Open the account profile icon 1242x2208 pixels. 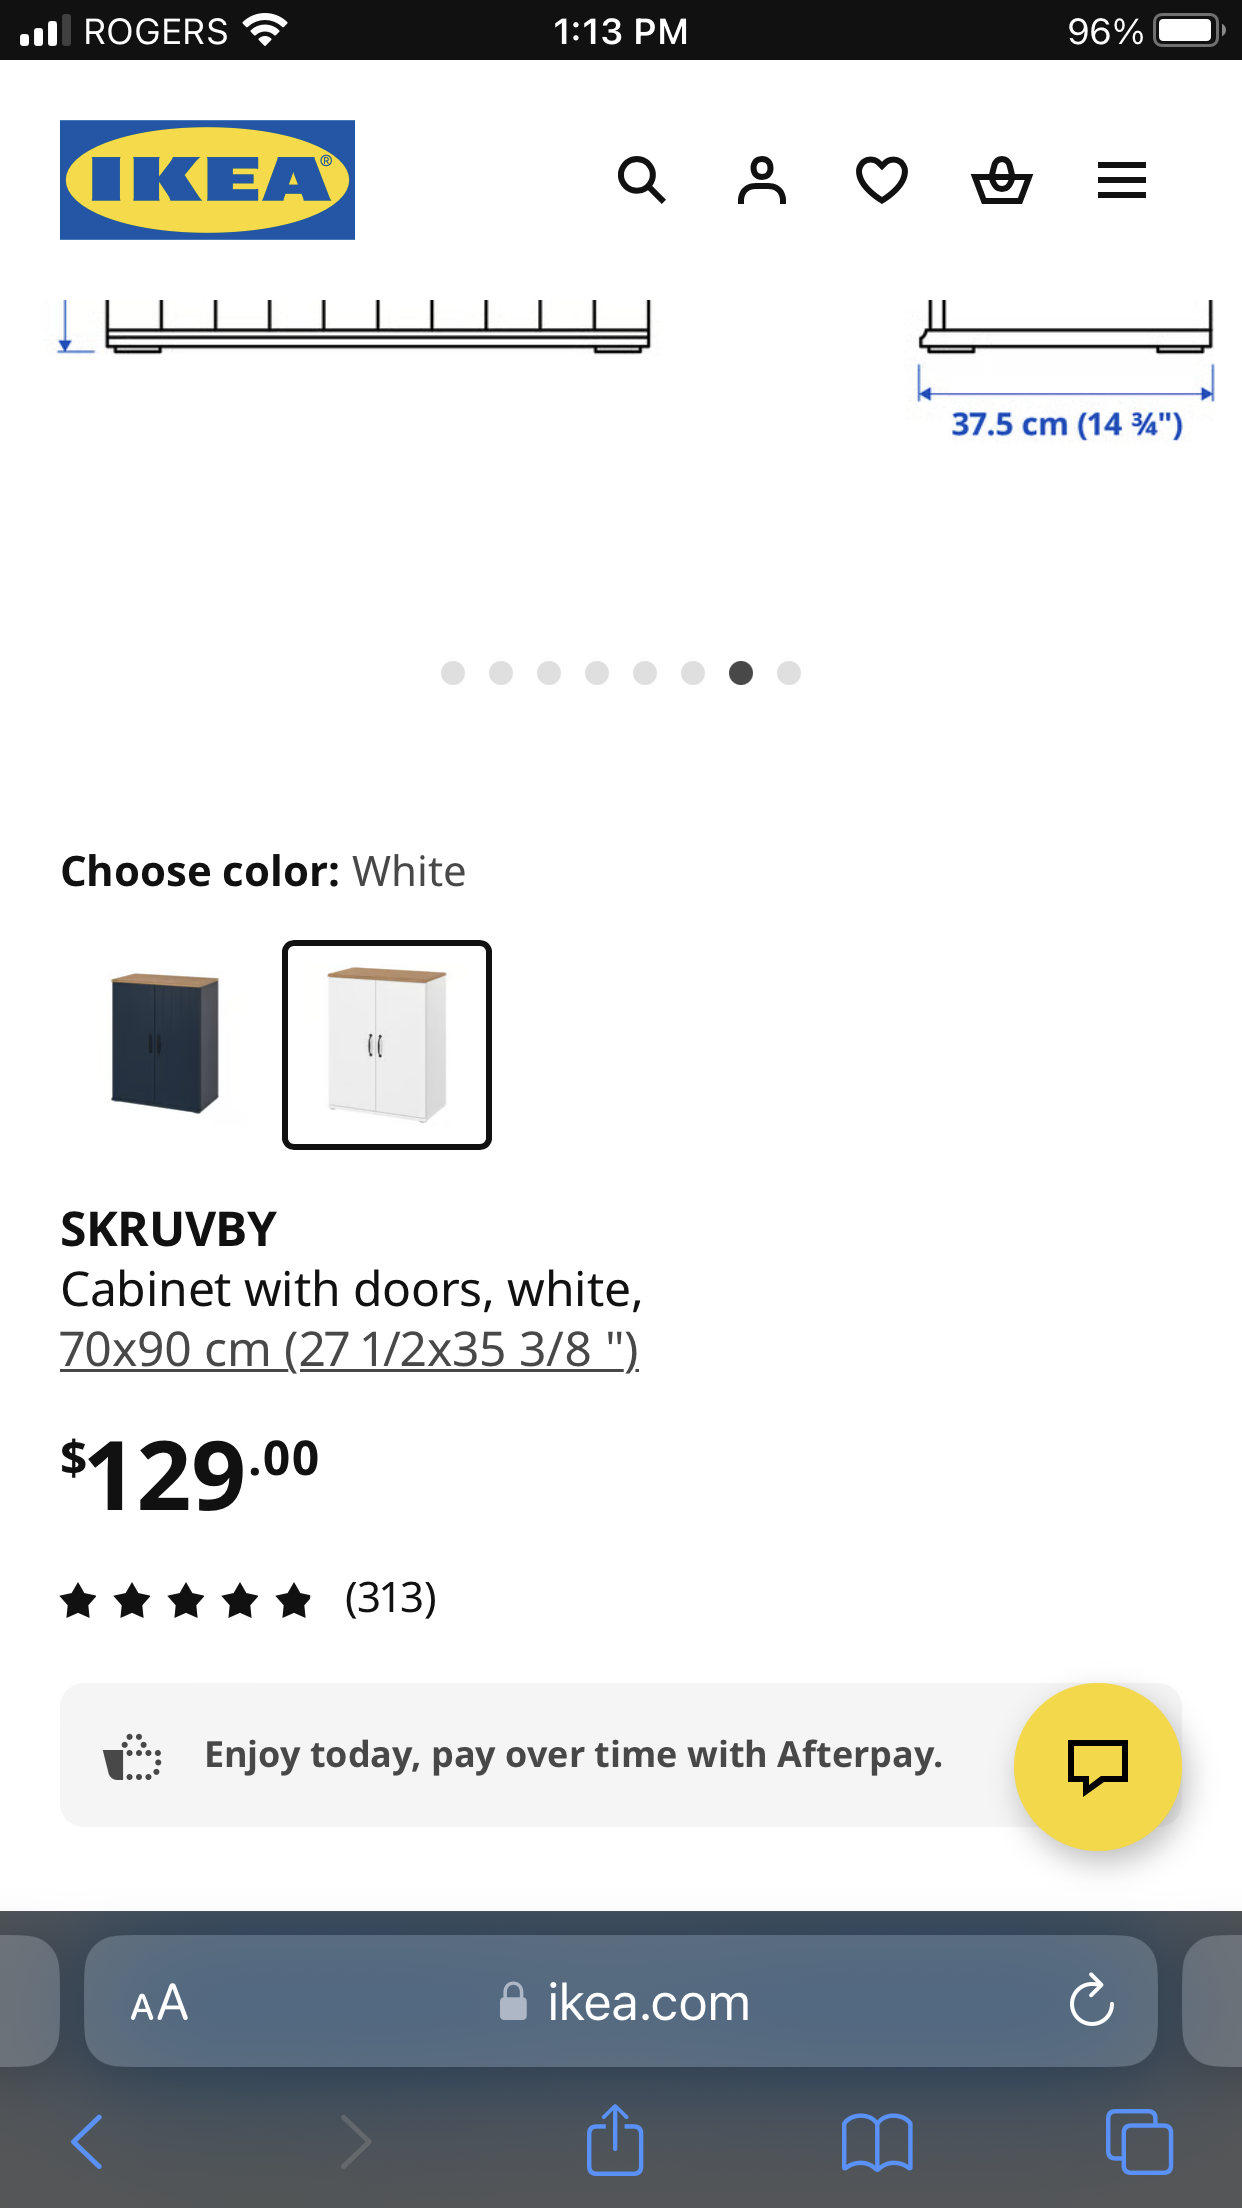pyautogui.click(x=762, y=180)
